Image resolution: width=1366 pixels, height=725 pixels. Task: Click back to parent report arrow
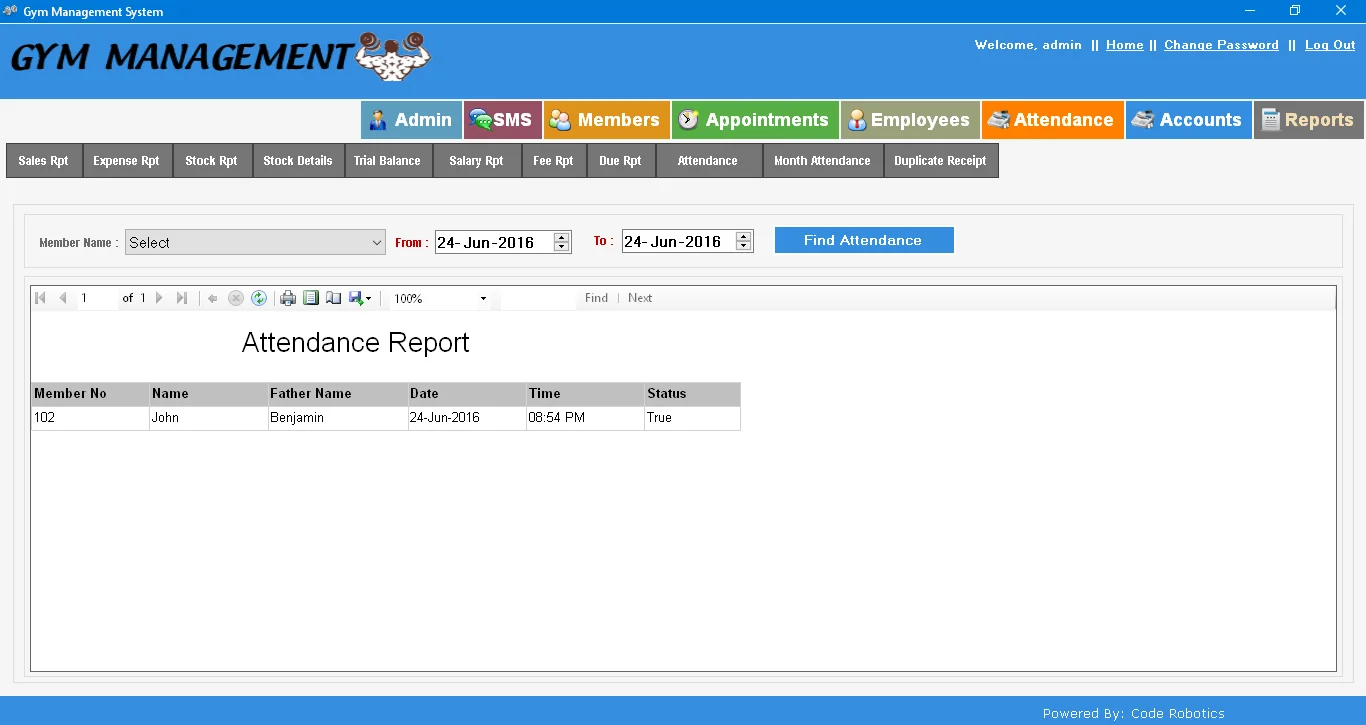pyautogui.click(x=213, y=298)
